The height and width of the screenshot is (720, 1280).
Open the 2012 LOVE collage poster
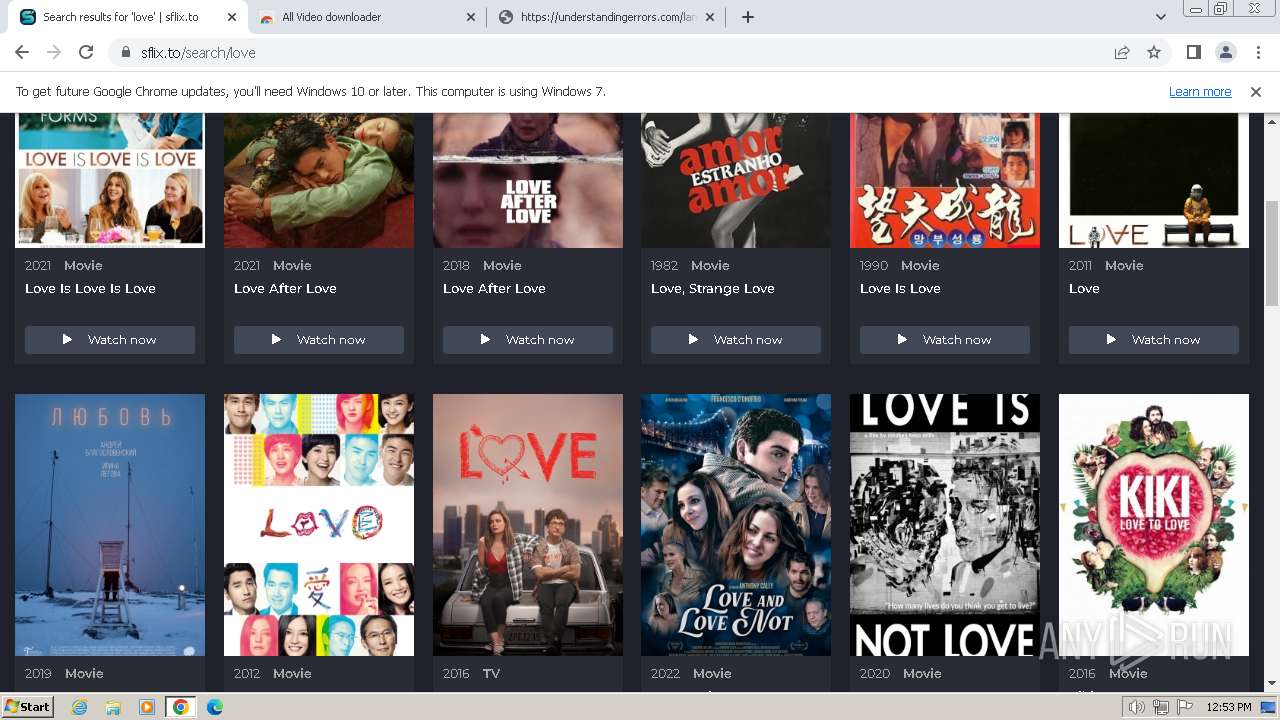(x=319, y=525)
